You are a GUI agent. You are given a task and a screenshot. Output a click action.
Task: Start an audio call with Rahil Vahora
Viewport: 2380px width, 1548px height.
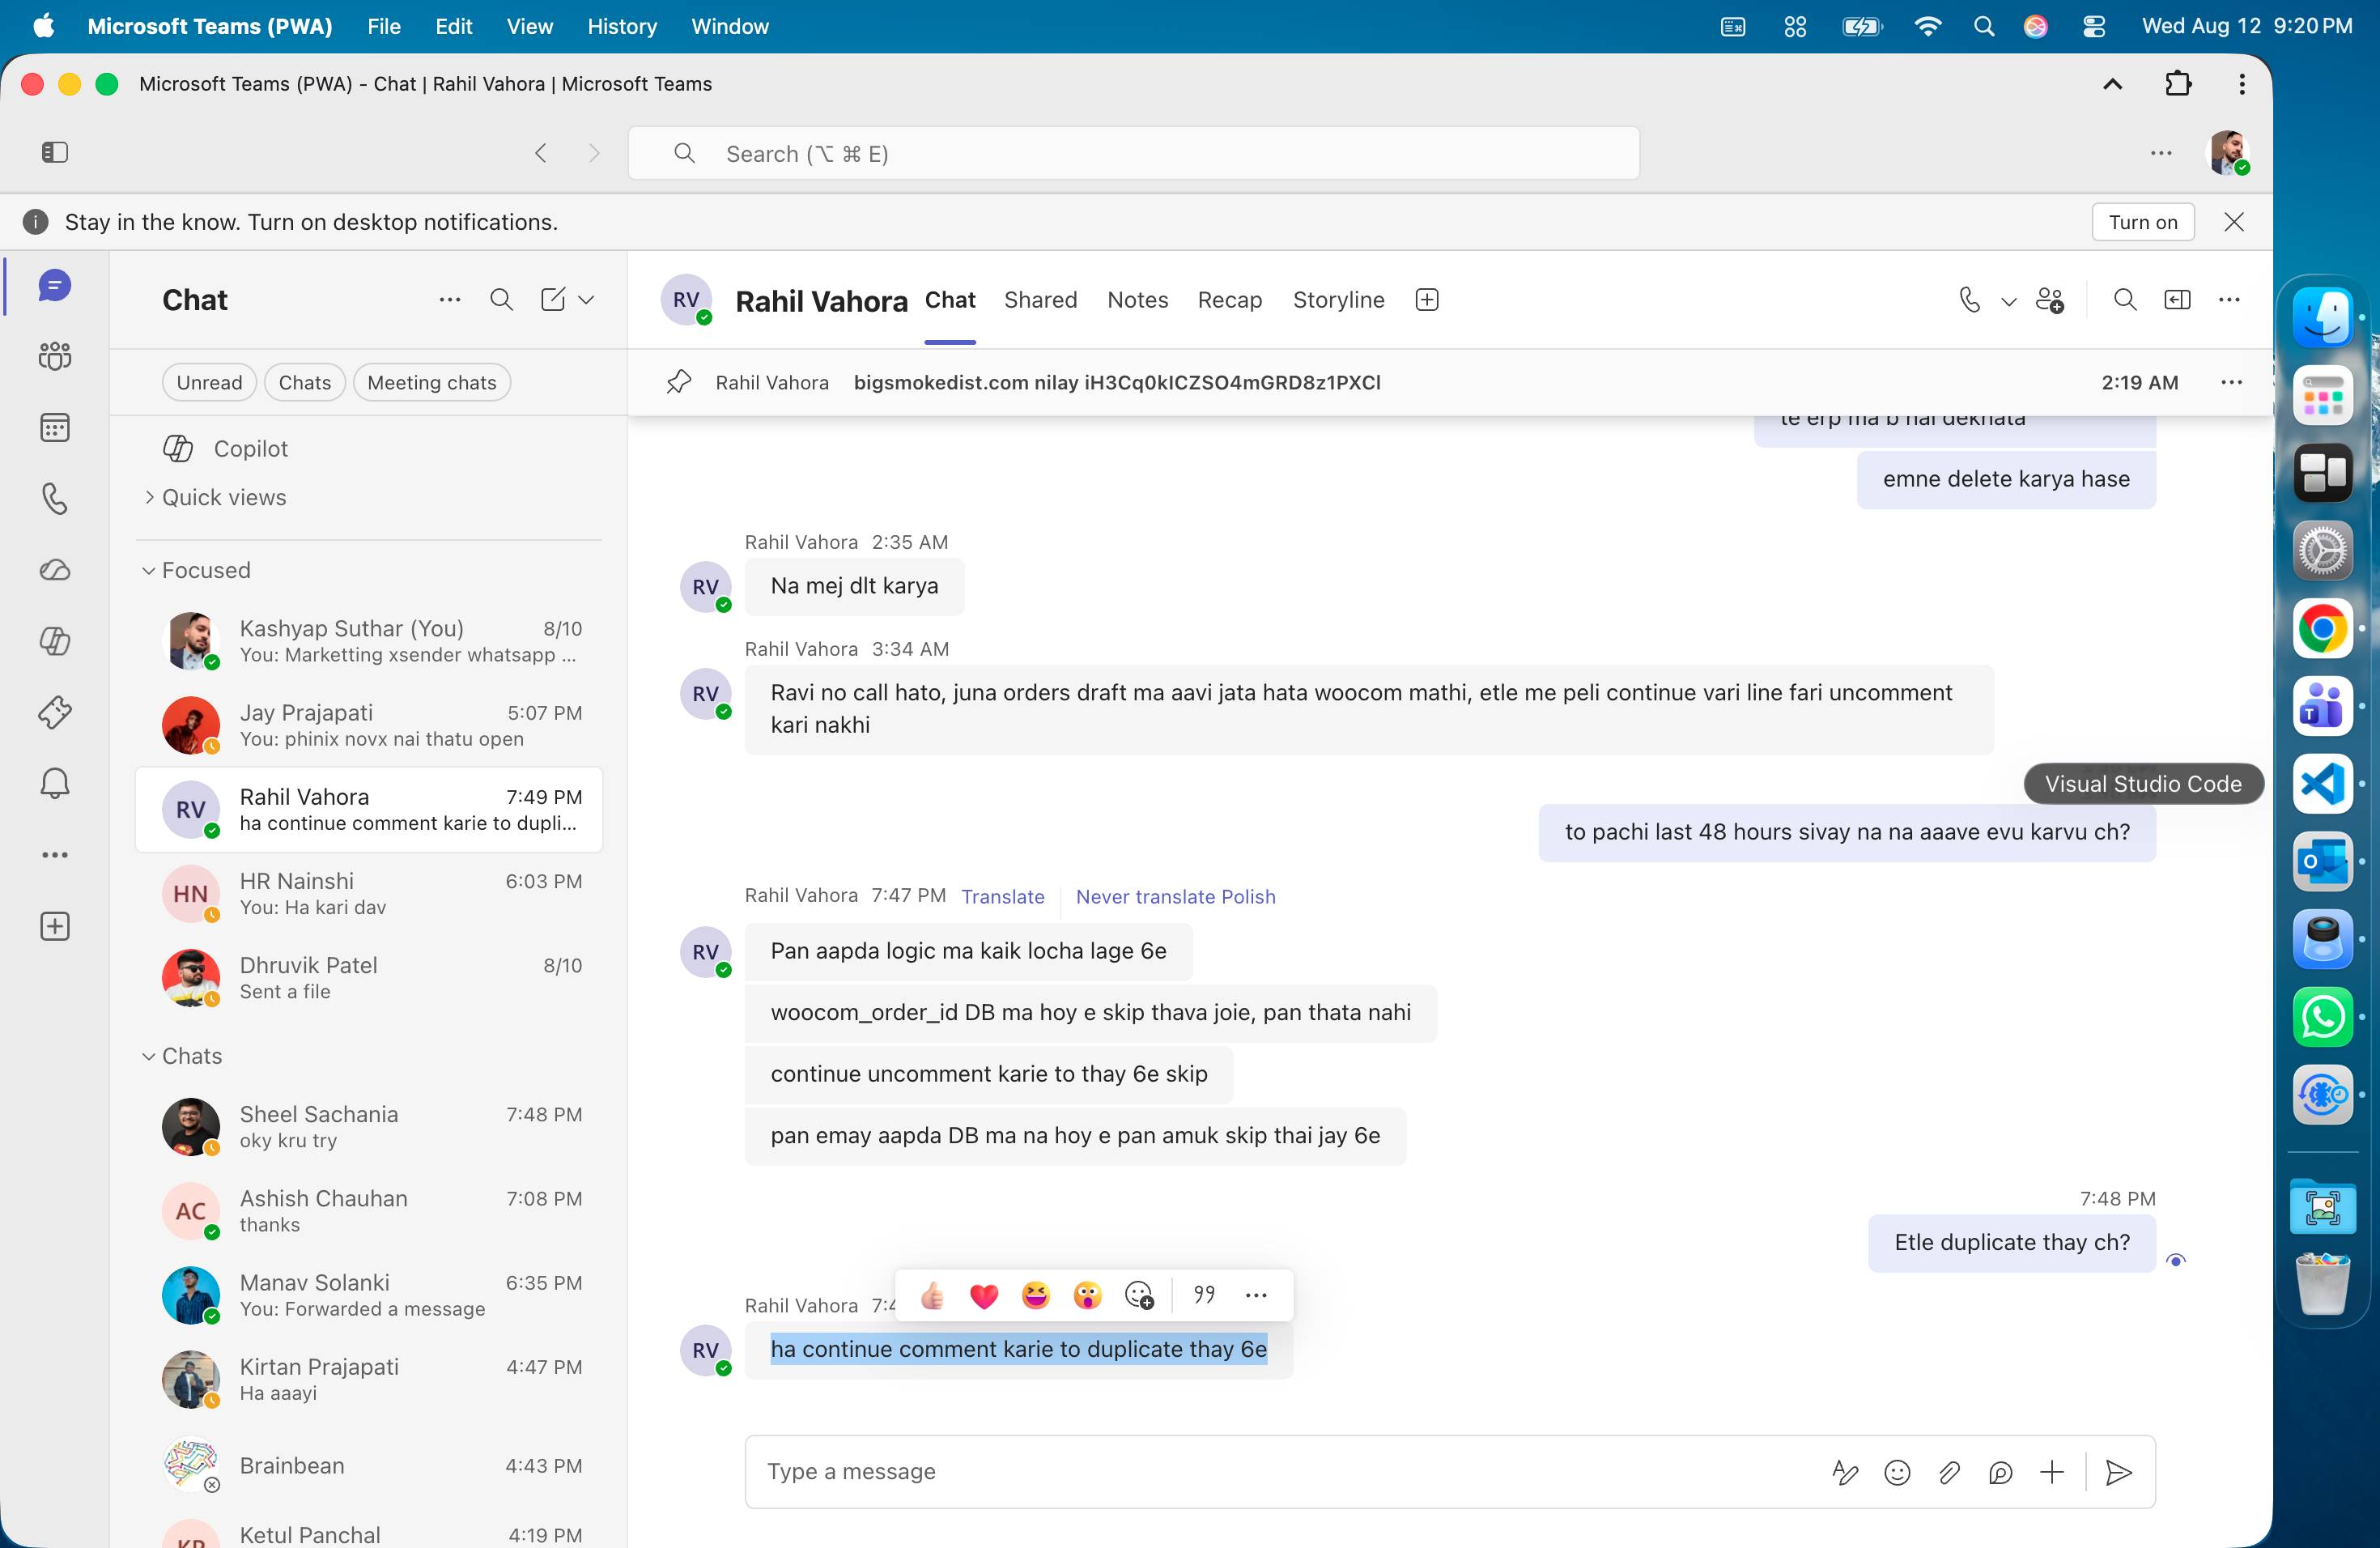point(1969,300)
